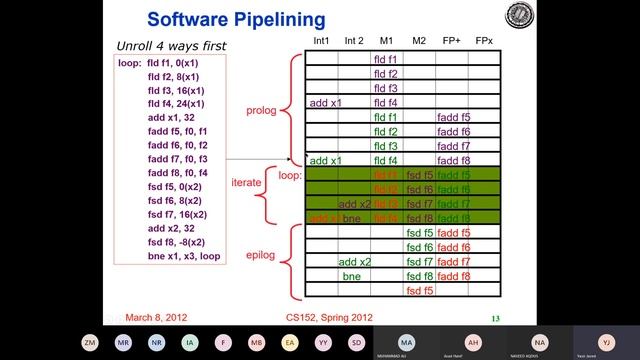Click the red 'prolog' label
Viewport: 640px width, 360px height.
(x=261, y=111)
